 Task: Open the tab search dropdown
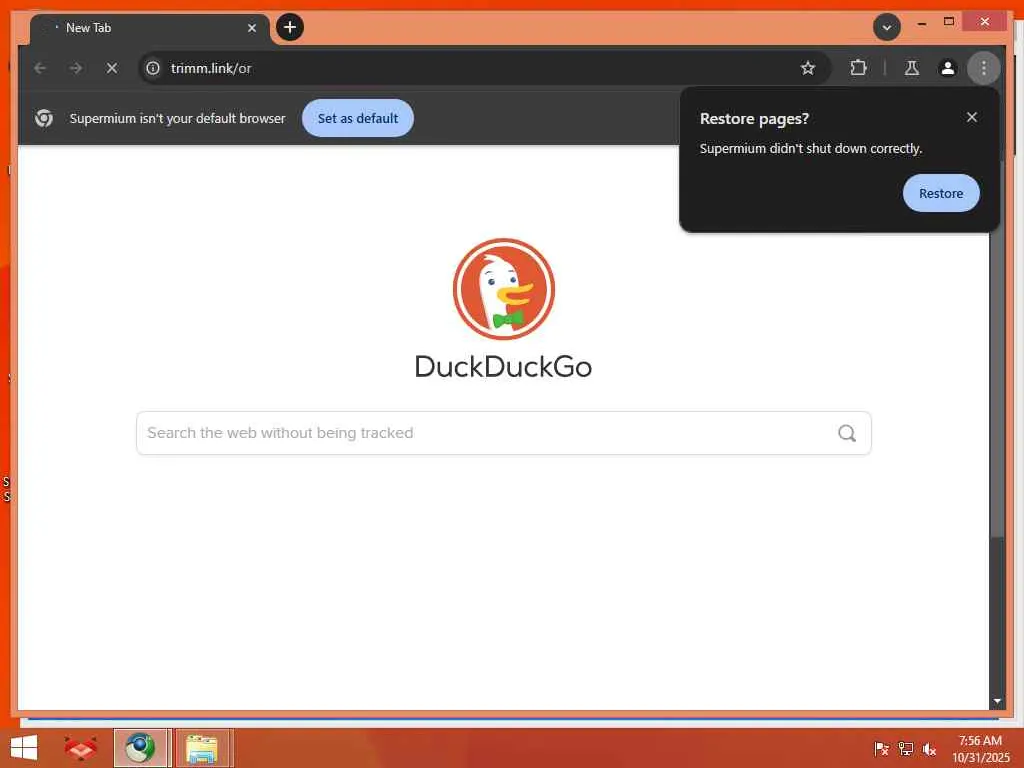(x=887, y=27)
